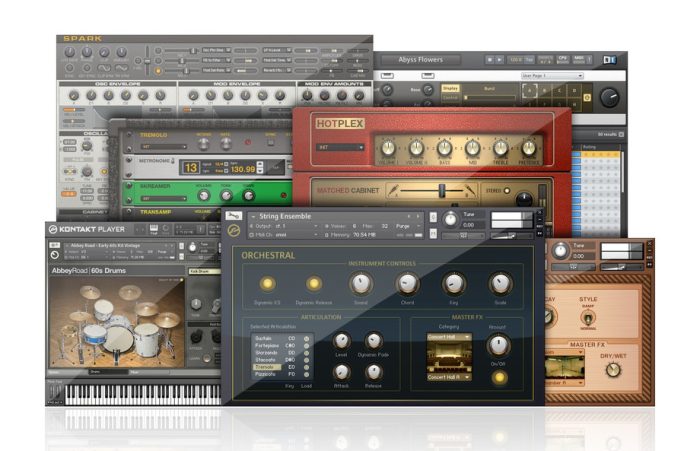Click the Tune knob in String Ensemble header
This screenshot has height=451, width=700.
(450, 219)
